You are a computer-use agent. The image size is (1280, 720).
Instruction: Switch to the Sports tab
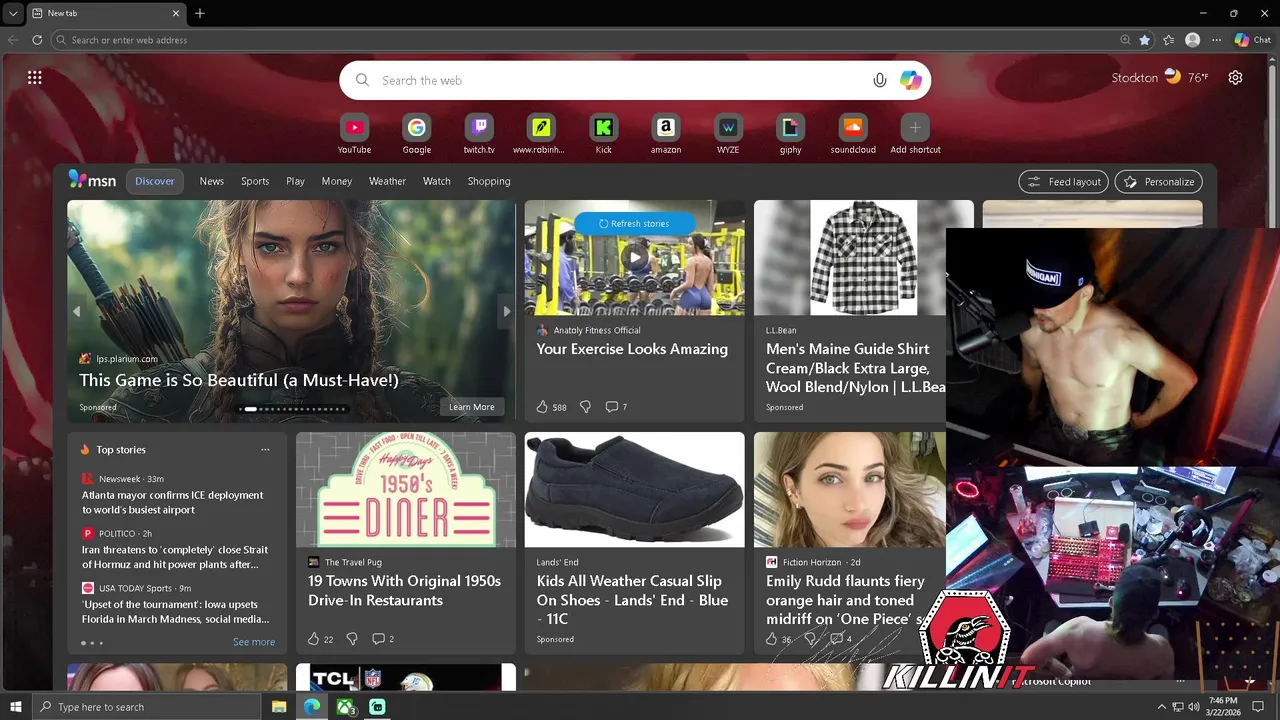[x=255, y=181]
